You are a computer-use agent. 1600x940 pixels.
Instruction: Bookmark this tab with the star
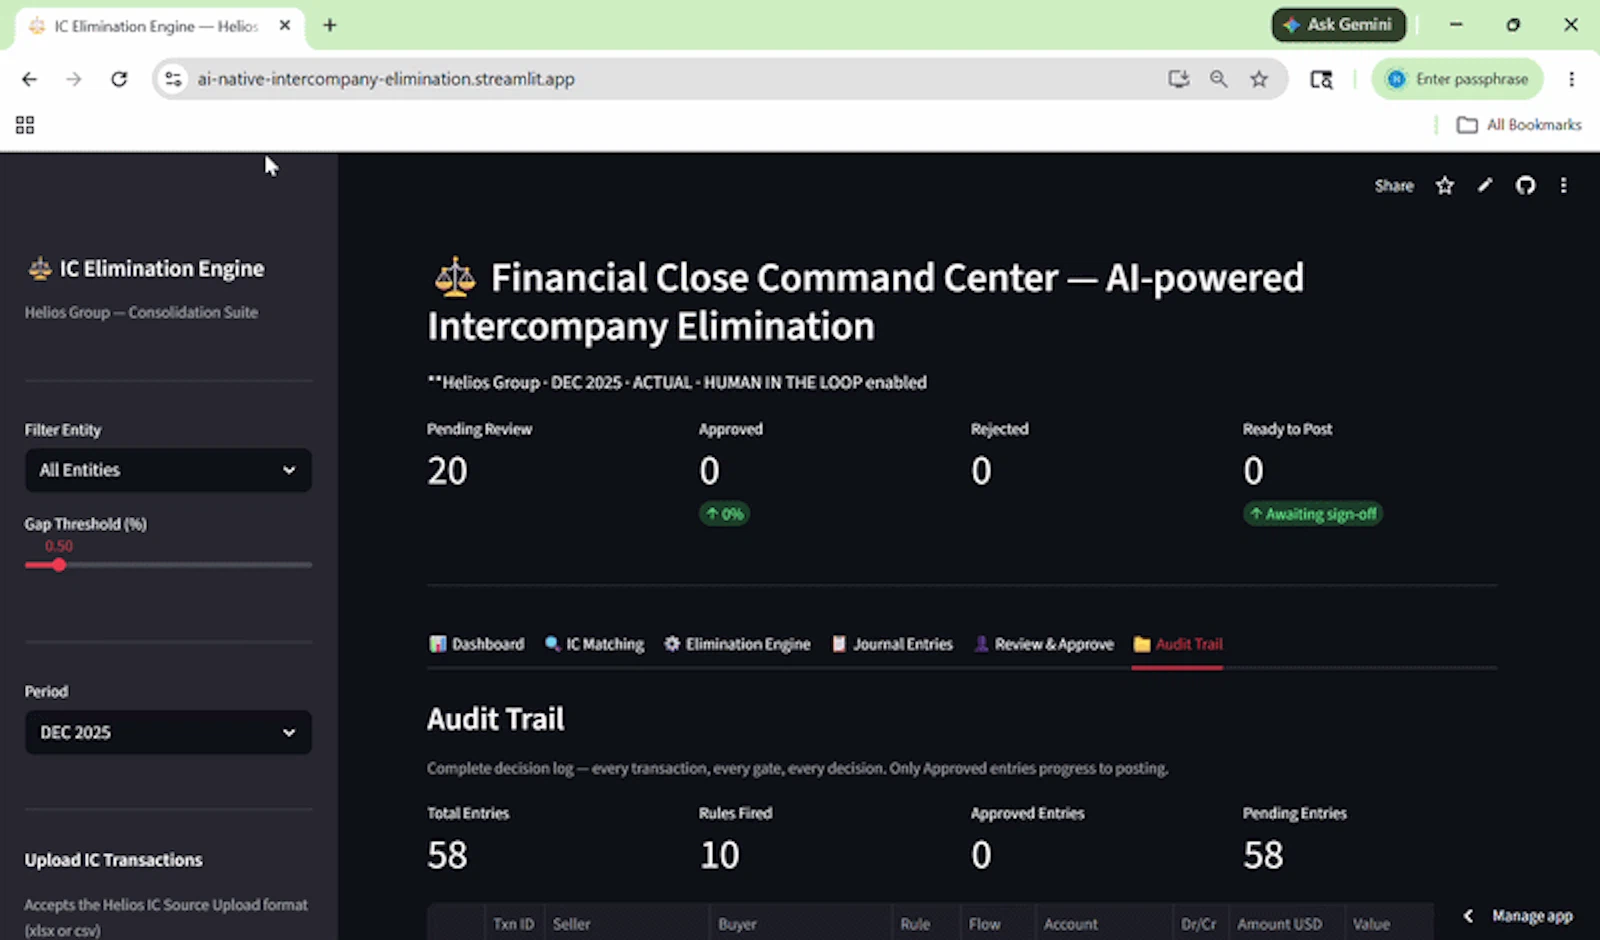point(1259,79)
